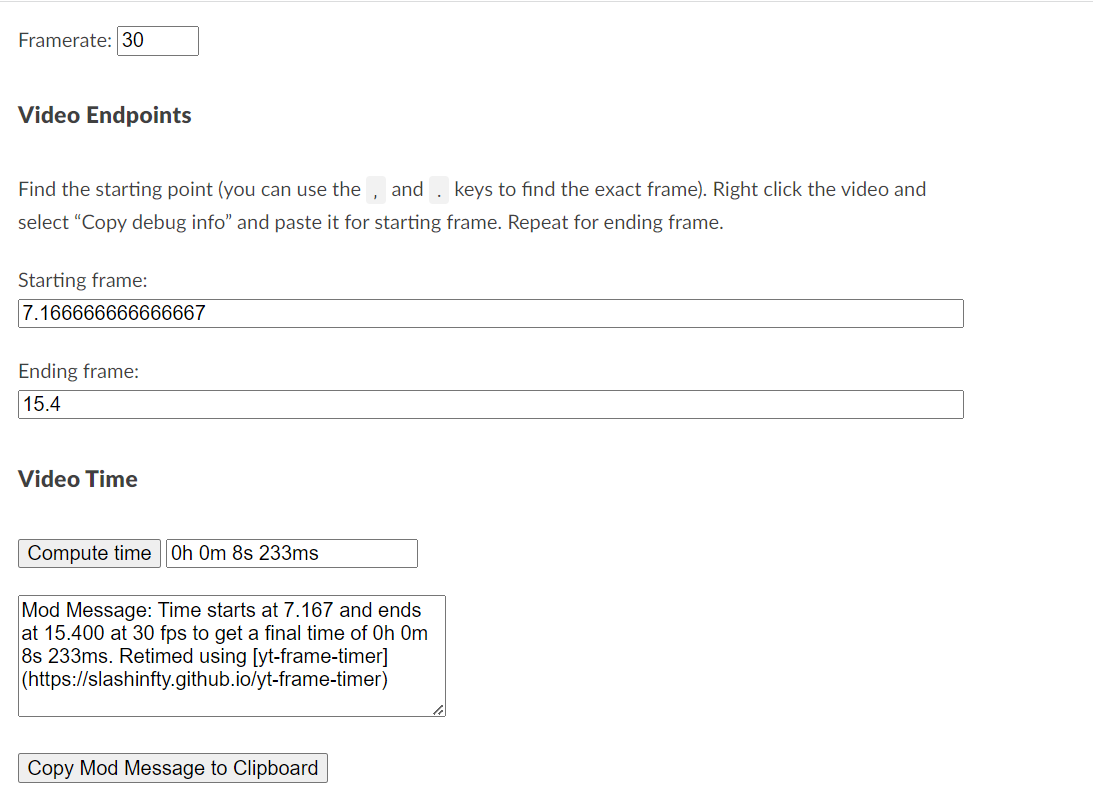Click the slashinfty.github.io URL in the message
The height and width of the screenshot is (806, 1093).
pos(205,680)
